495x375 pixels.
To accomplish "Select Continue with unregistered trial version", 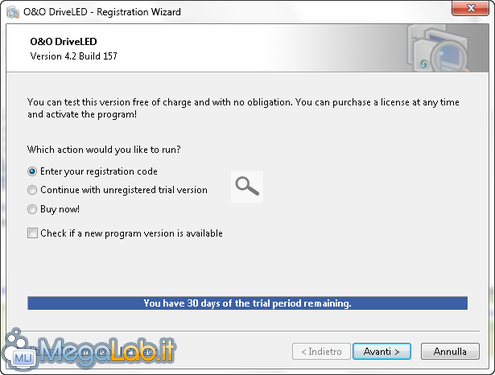I will click(32, 190).
